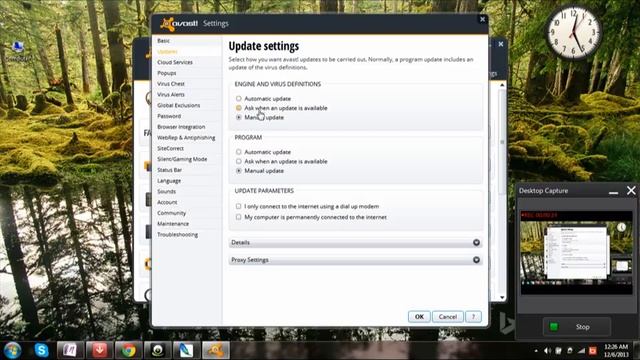Screen dimensions: 640x360
Task: Close the avast! Settings dialog
Action: 482,19
